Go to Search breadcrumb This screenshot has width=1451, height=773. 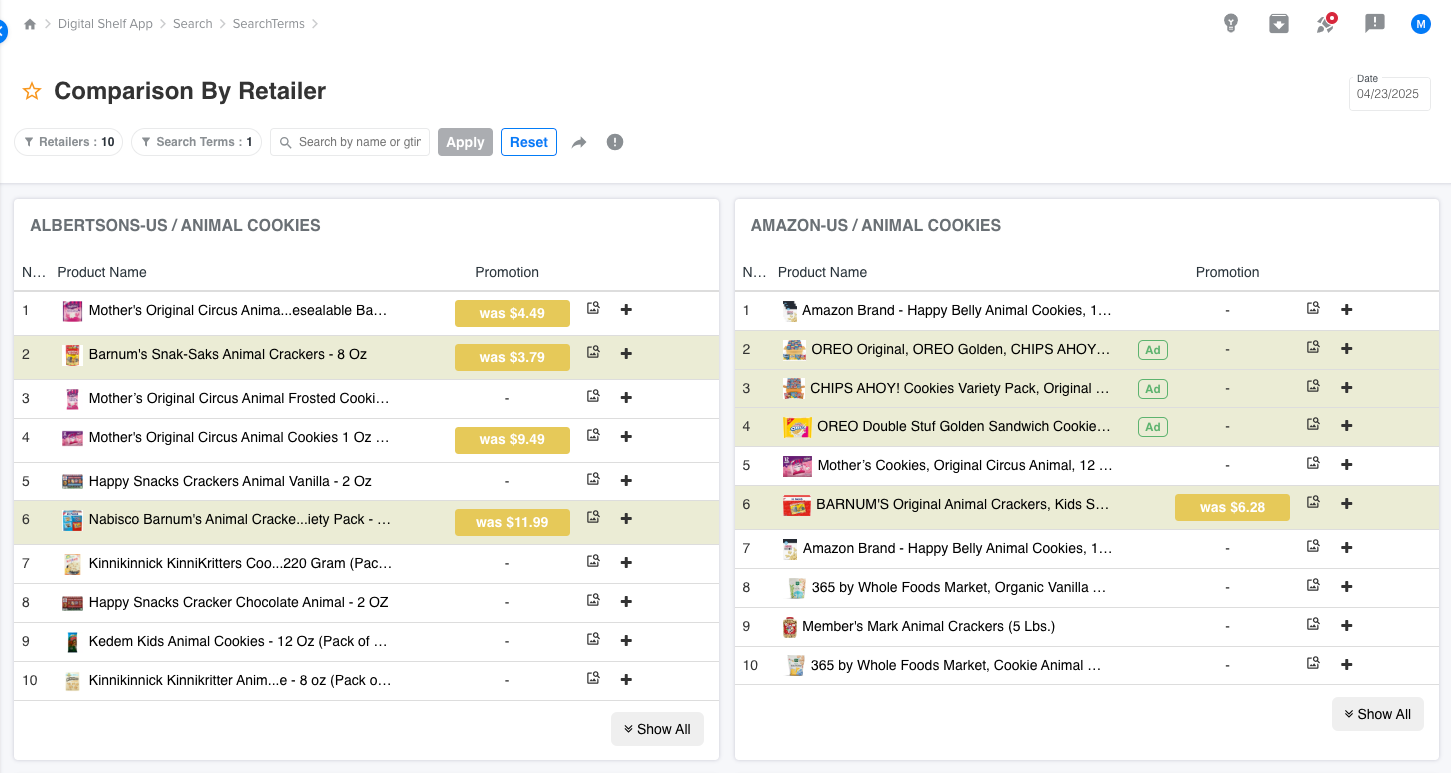[192, 24]
